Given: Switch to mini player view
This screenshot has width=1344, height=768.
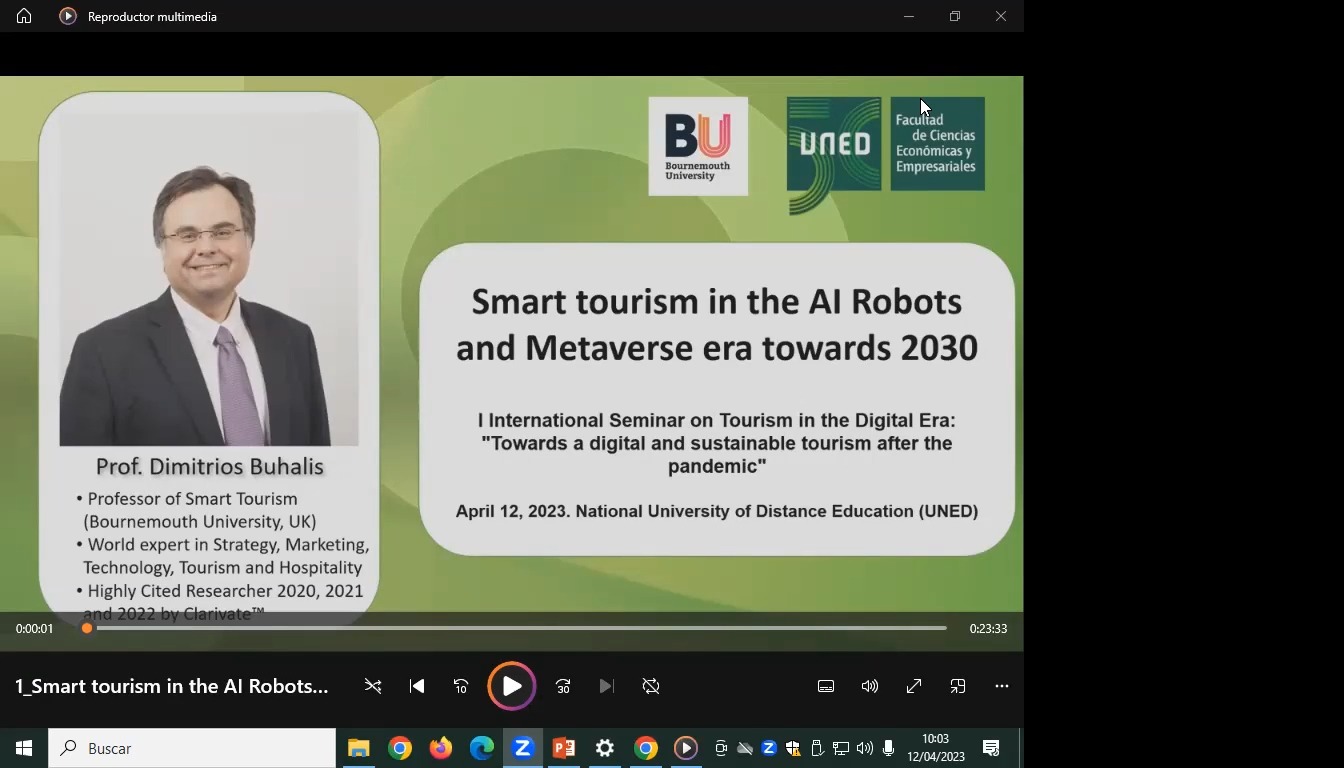Looking at the screenshot, I should coord(958,686).
